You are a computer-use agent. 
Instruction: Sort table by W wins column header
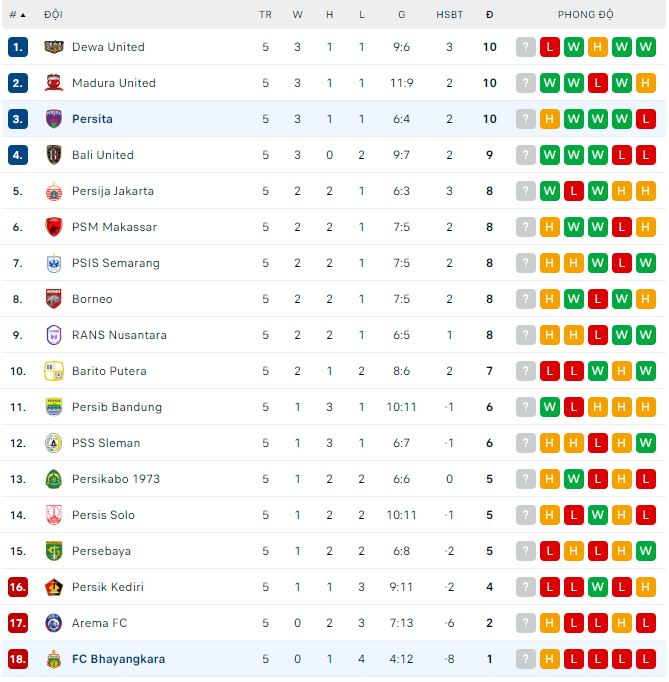[x=297, y=15]
